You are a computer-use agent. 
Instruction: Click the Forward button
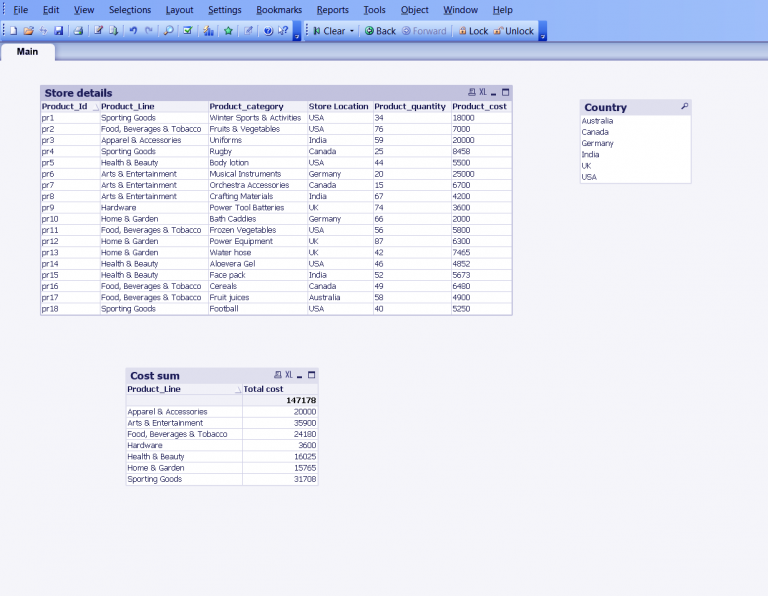click(x=424, y=31)
